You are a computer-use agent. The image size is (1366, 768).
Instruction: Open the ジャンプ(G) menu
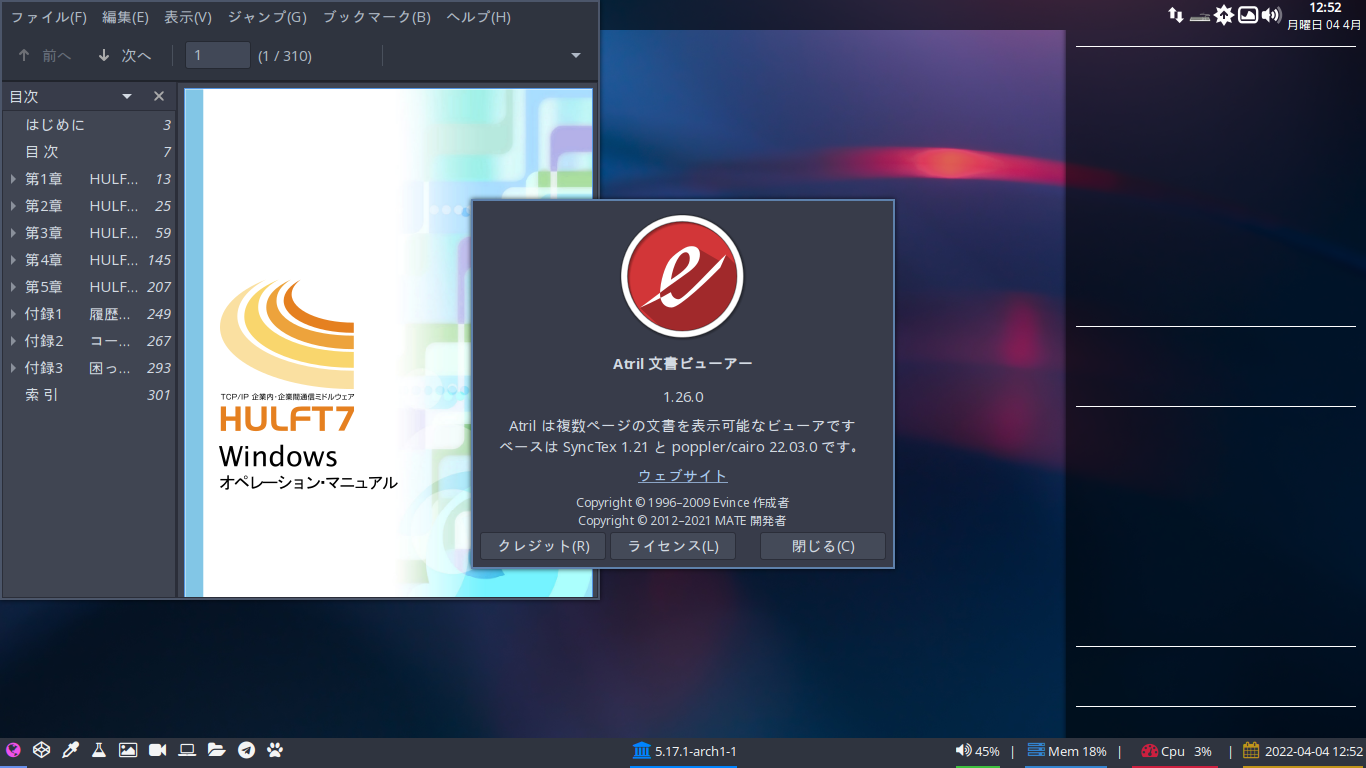(267, 17)
